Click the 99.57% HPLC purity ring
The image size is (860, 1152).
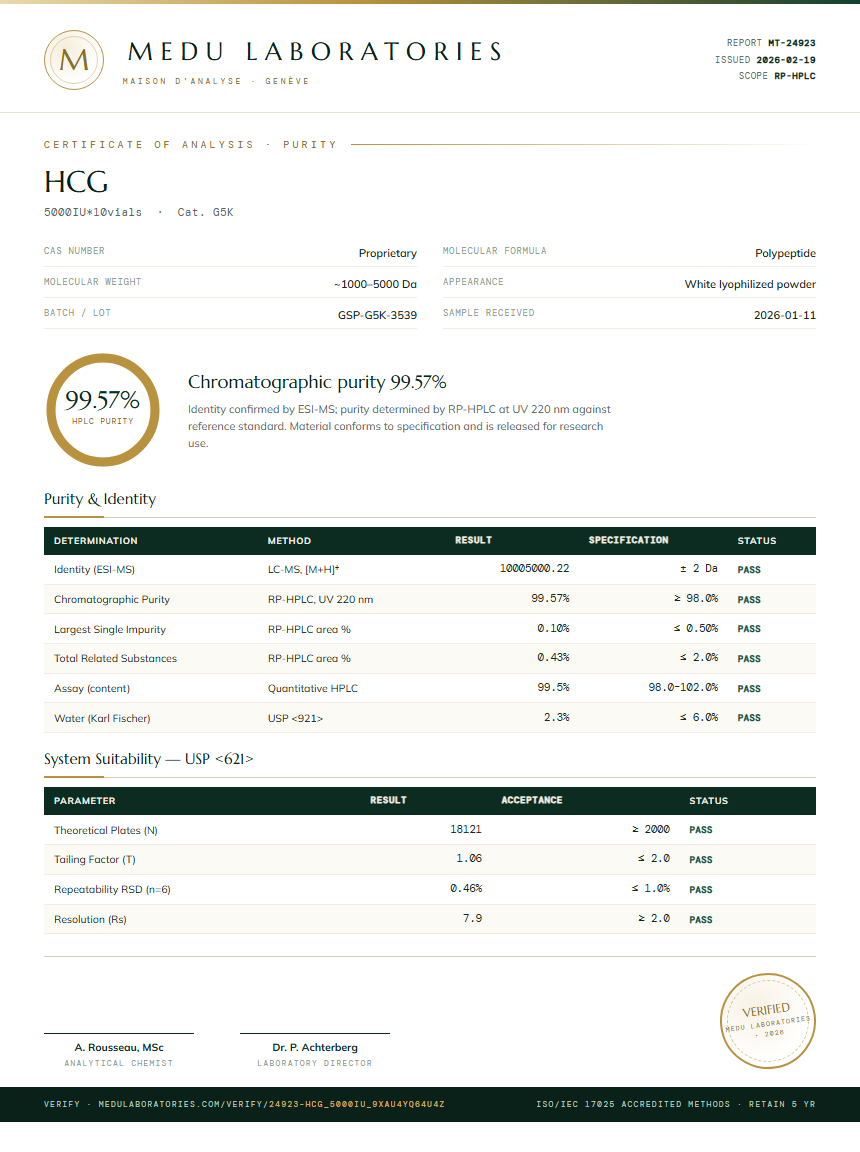tap(103, 410)
